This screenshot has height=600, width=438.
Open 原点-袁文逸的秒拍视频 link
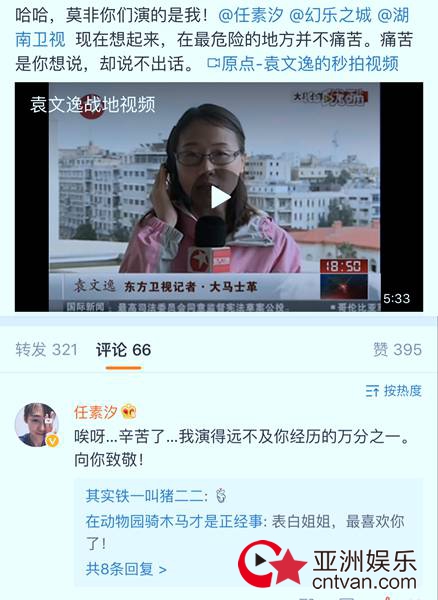coord(310,64)
